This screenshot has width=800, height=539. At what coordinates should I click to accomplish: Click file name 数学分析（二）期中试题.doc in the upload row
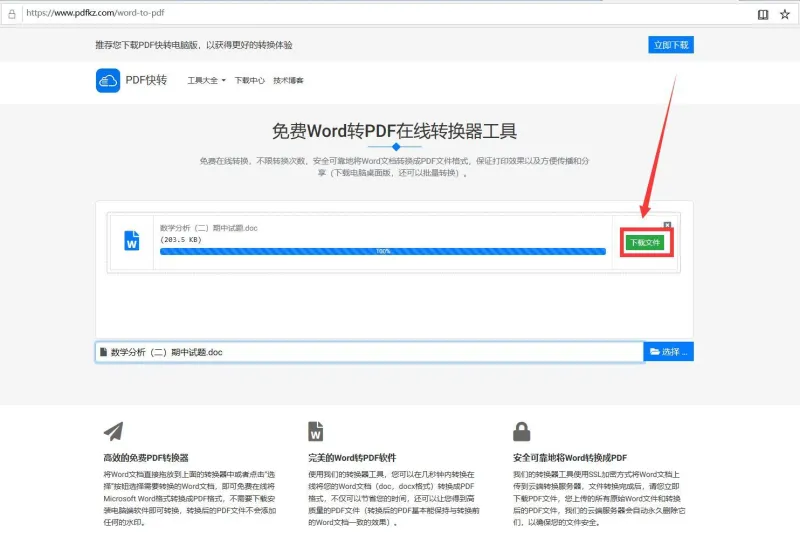(209, 228)
